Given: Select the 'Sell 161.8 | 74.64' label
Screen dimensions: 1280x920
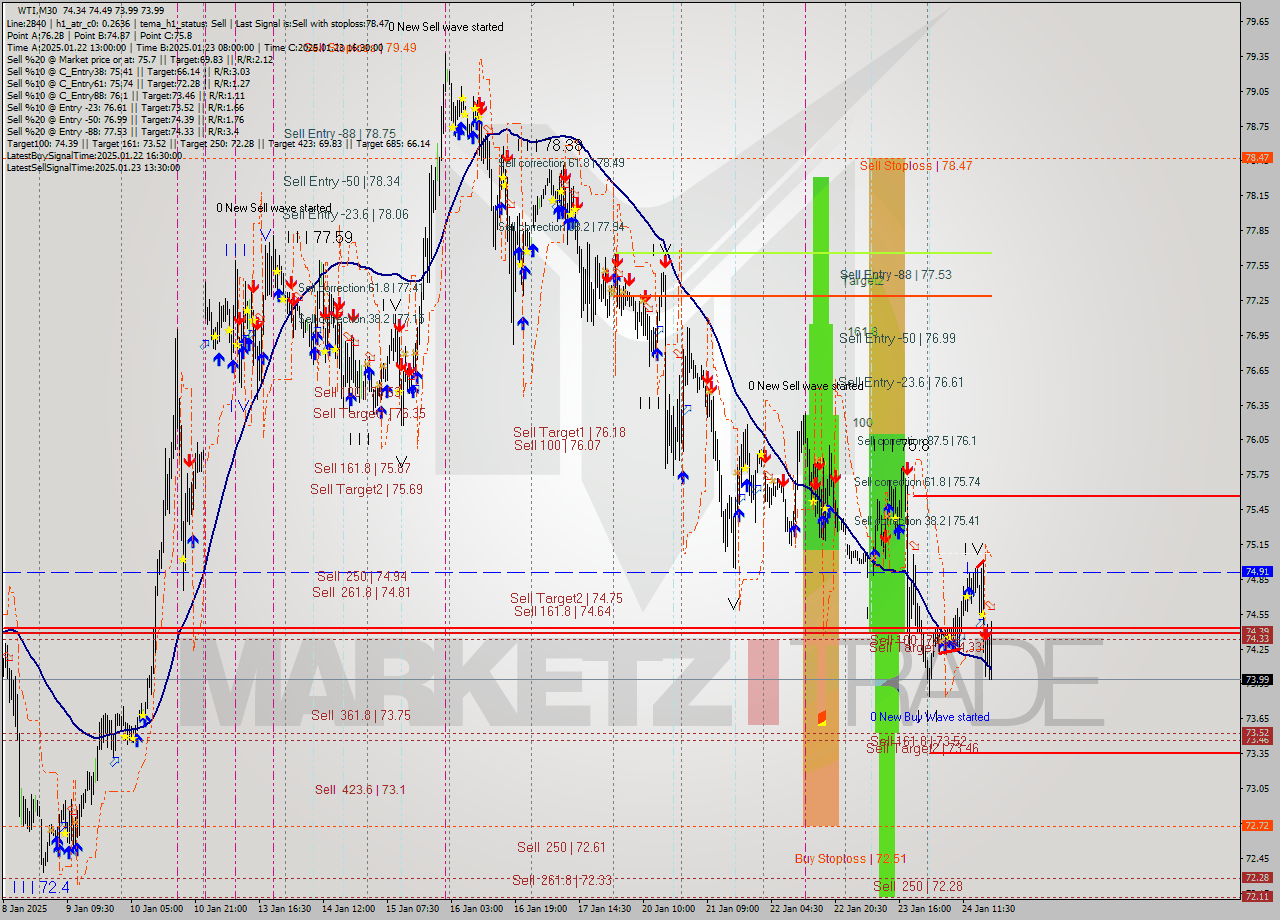Looking at the screenshot, I should [x=562, y=611].
